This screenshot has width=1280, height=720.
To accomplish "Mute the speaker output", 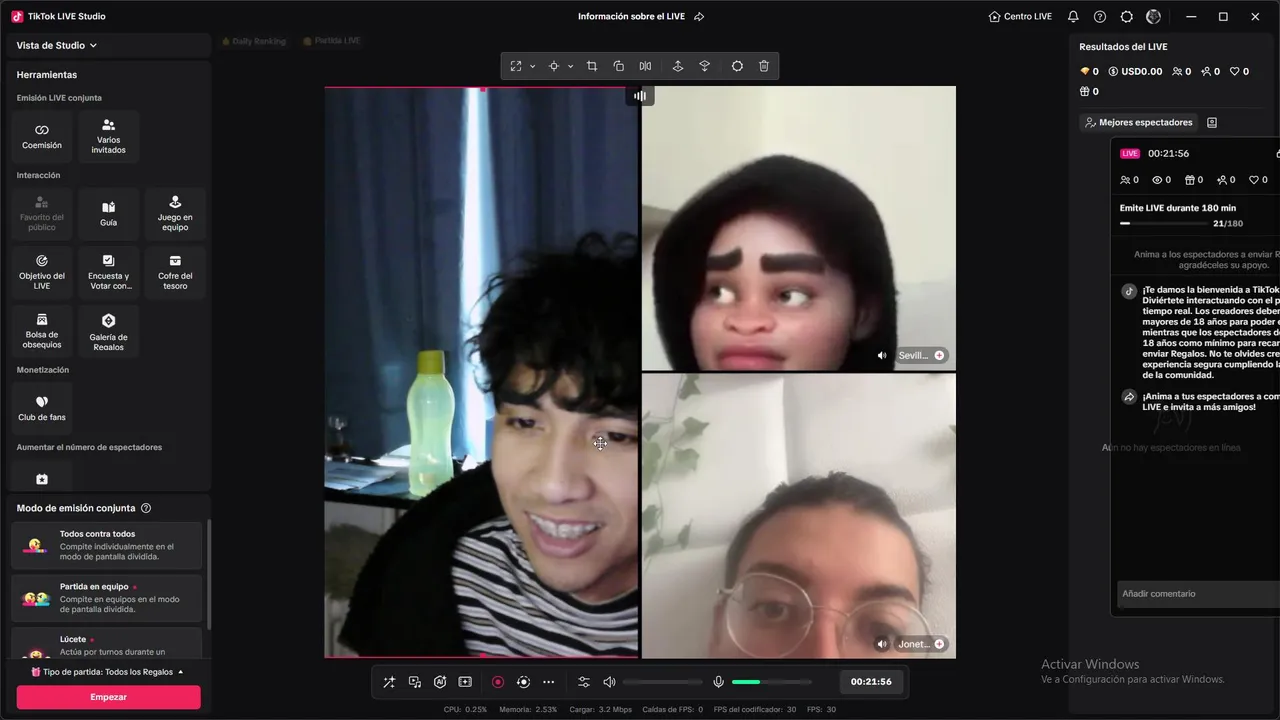I will (x=609, y=682).
